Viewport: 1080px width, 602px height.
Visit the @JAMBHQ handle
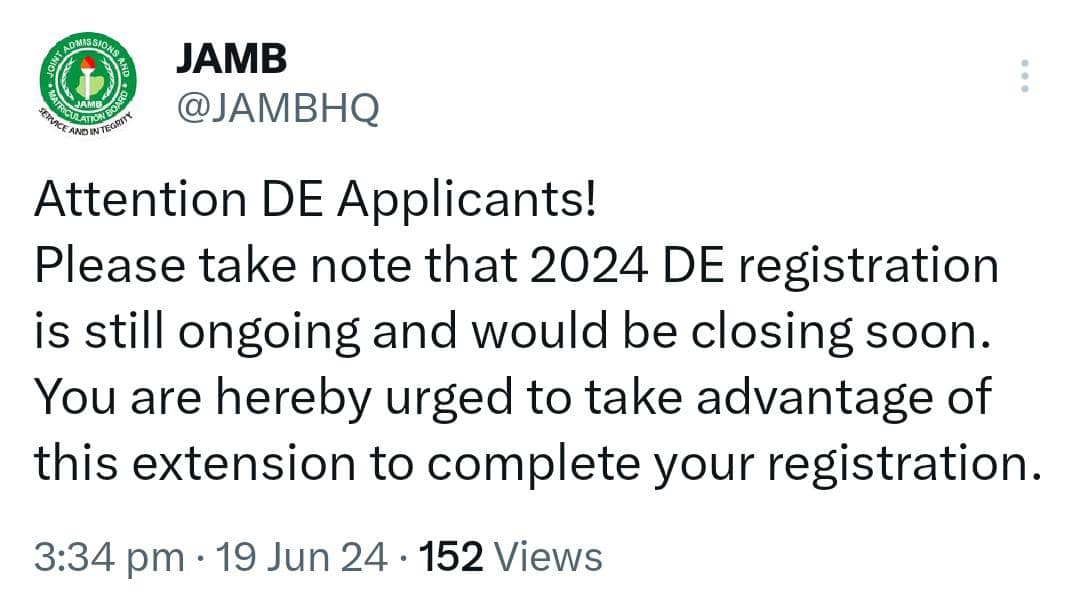[278, 109]
